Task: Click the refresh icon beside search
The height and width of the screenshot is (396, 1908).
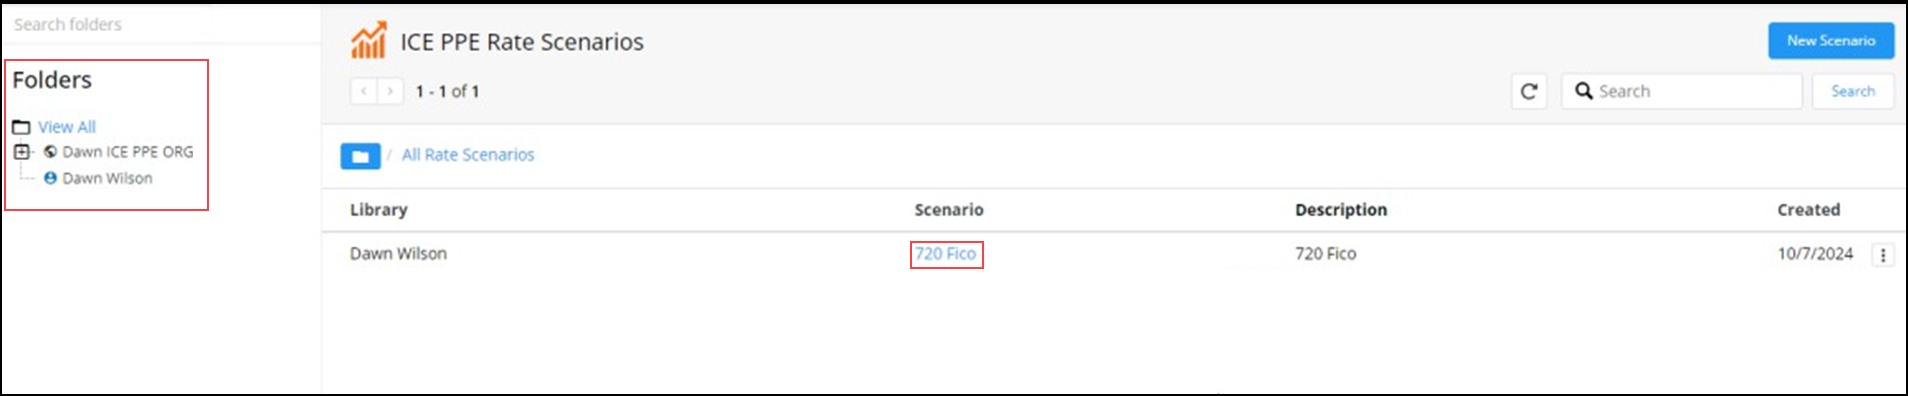Action: 1529,91
